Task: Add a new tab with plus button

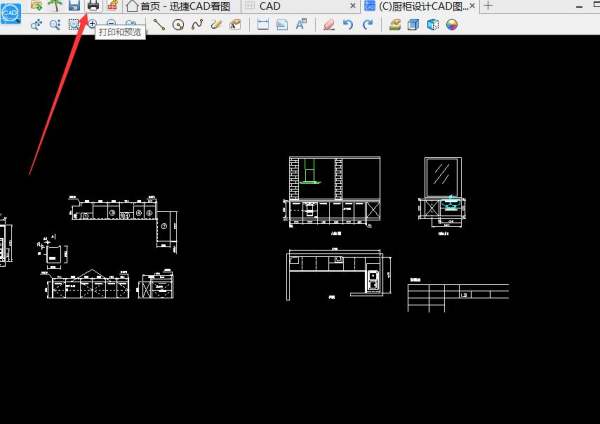Action: (489, 6)
